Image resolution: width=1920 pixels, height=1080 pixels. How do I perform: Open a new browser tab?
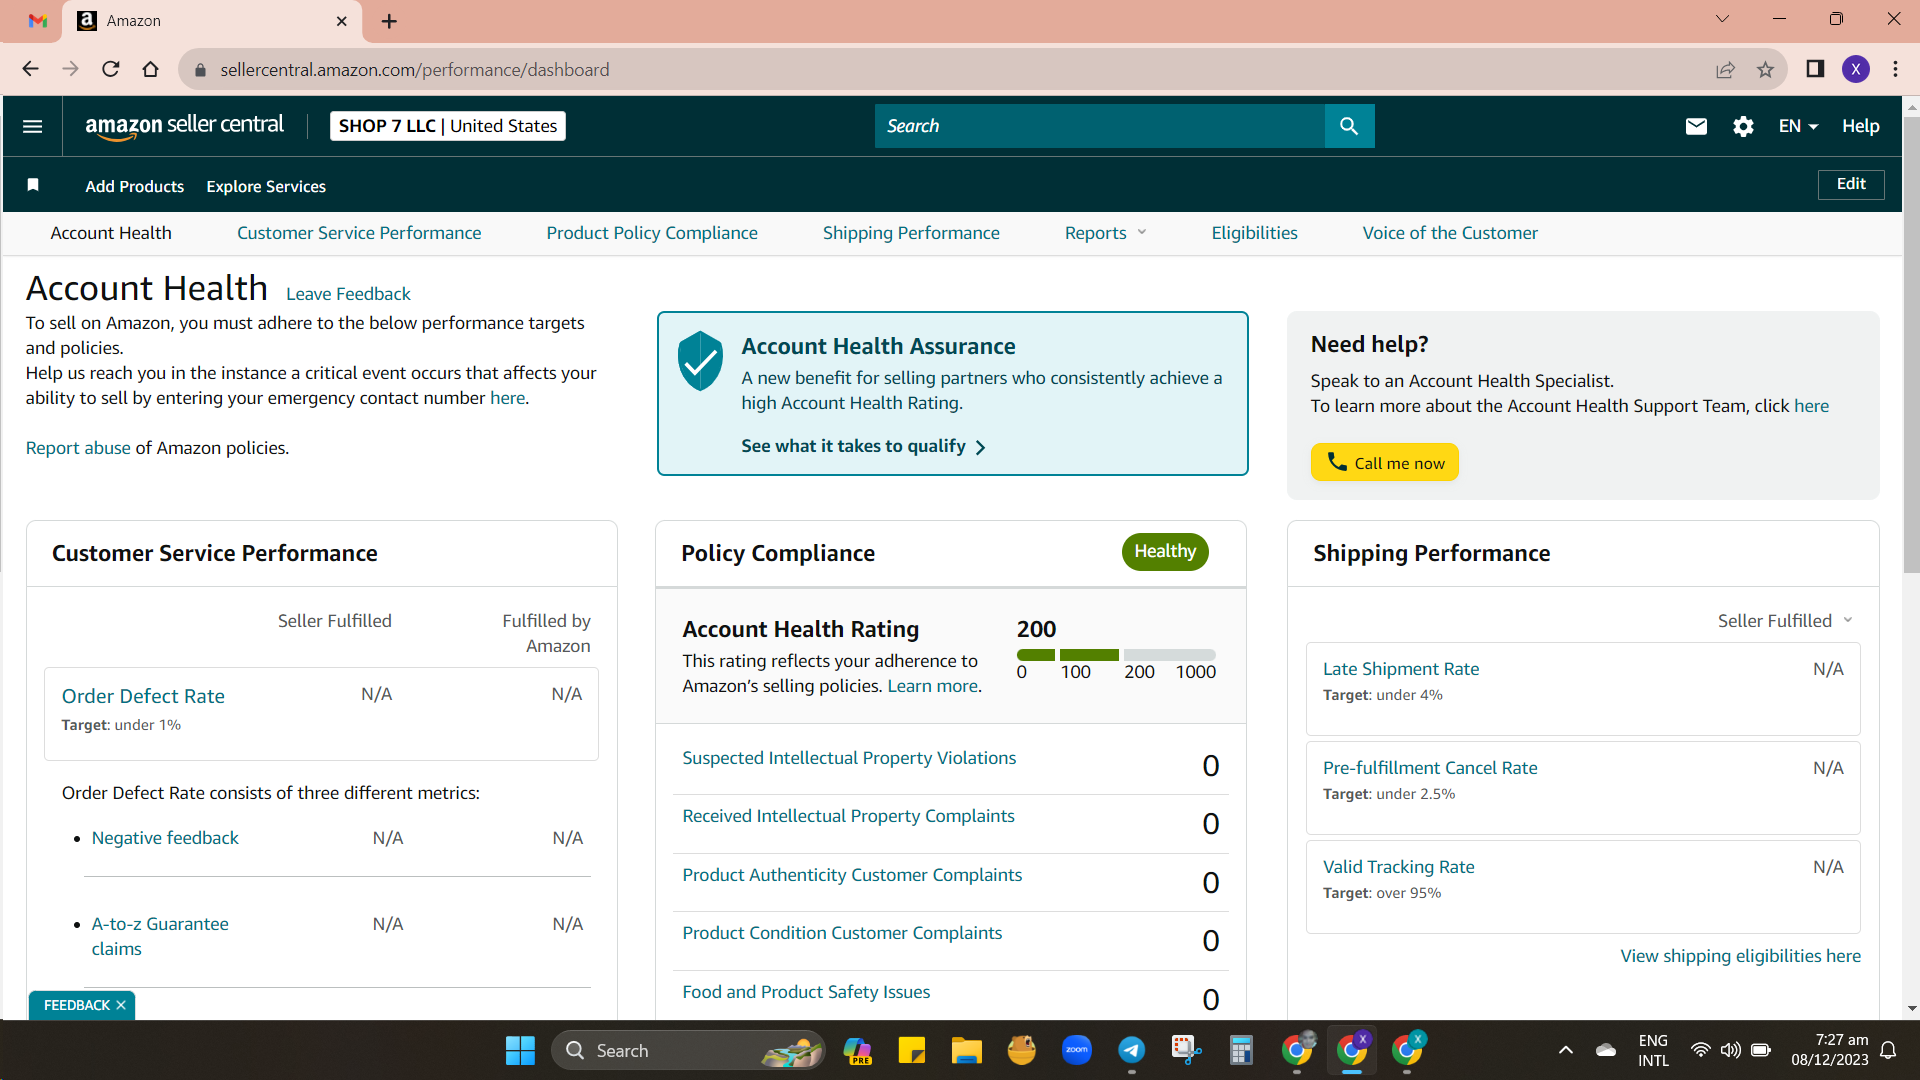pos(389,21)
